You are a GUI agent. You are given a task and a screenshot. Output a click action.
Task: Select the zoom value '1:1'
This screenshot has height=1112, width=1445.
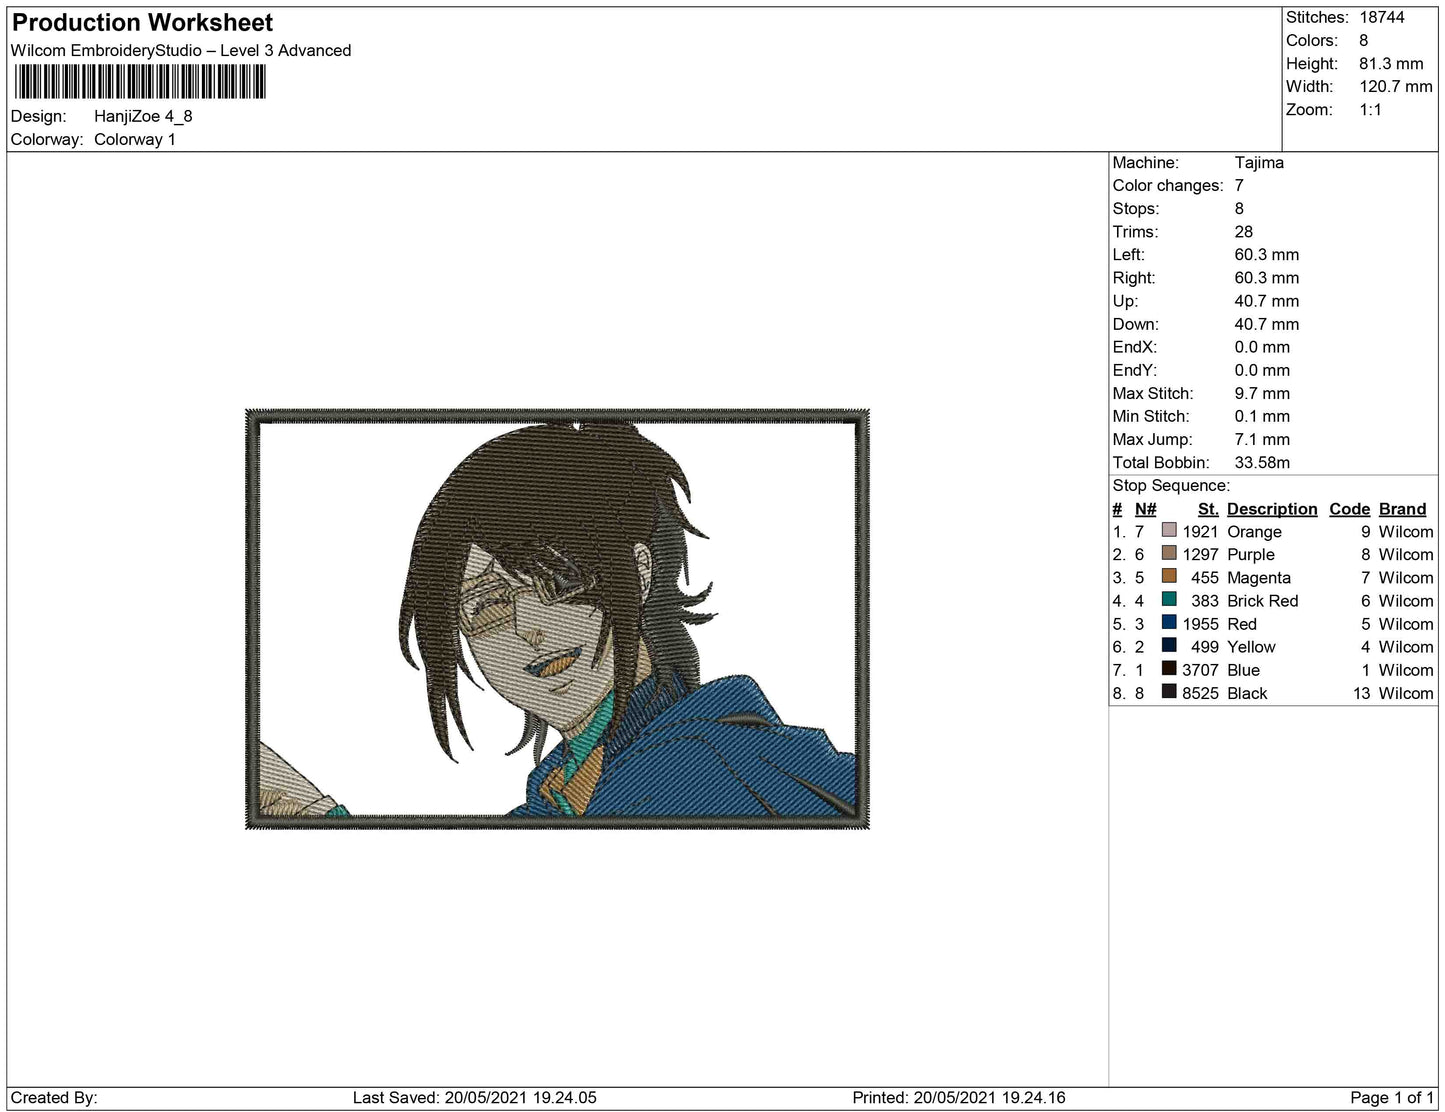tap(1370, 109)
